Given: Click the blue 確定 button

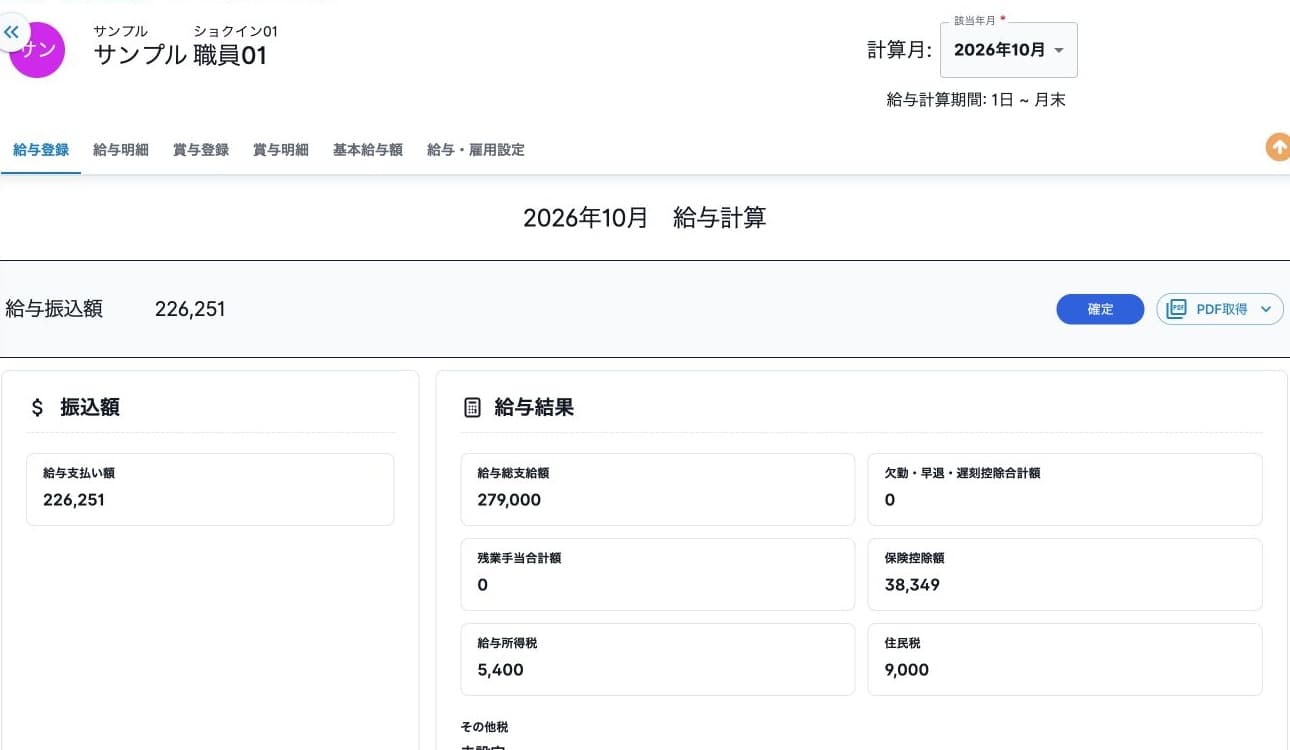Looking at the screenshot, I should pos(1100,310).
